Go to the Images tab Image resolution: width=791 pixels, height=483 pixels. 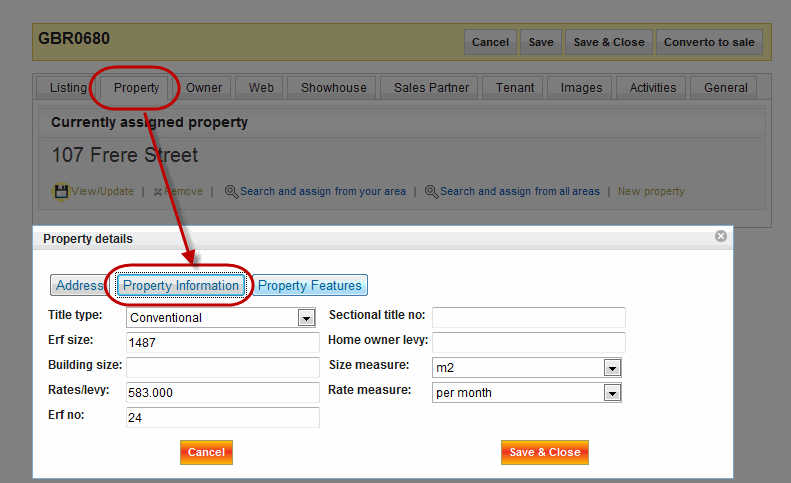coord(581,88)
